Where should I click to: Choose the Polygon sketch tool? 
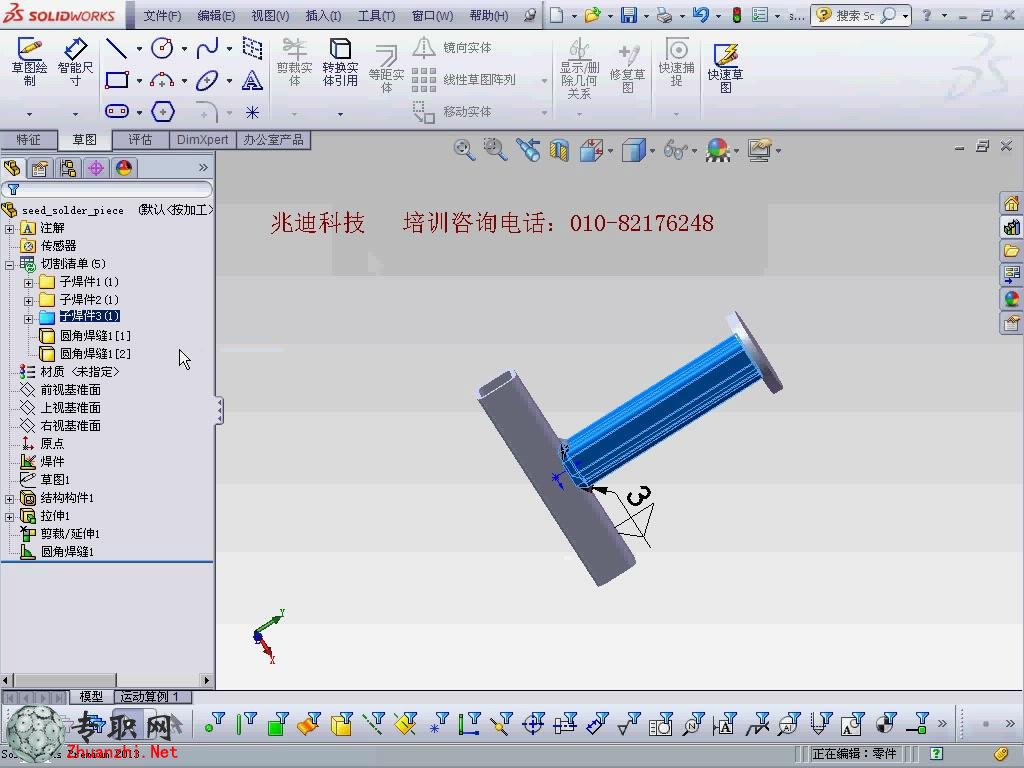click(163, 111)
